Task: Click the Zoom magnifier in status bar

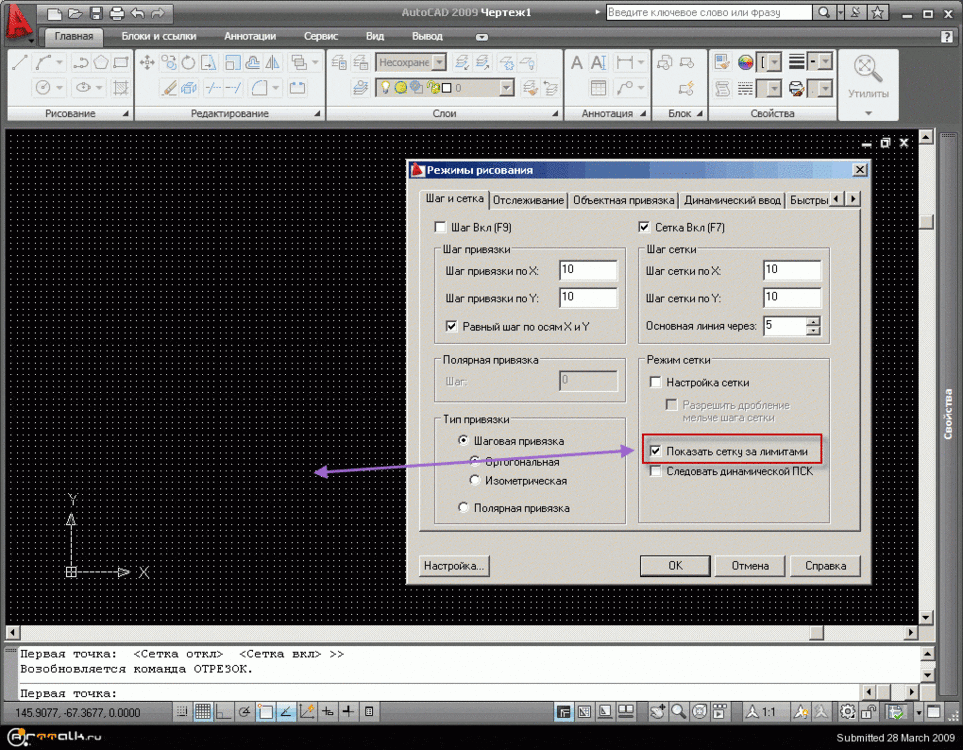Action: tap(678, 712)
